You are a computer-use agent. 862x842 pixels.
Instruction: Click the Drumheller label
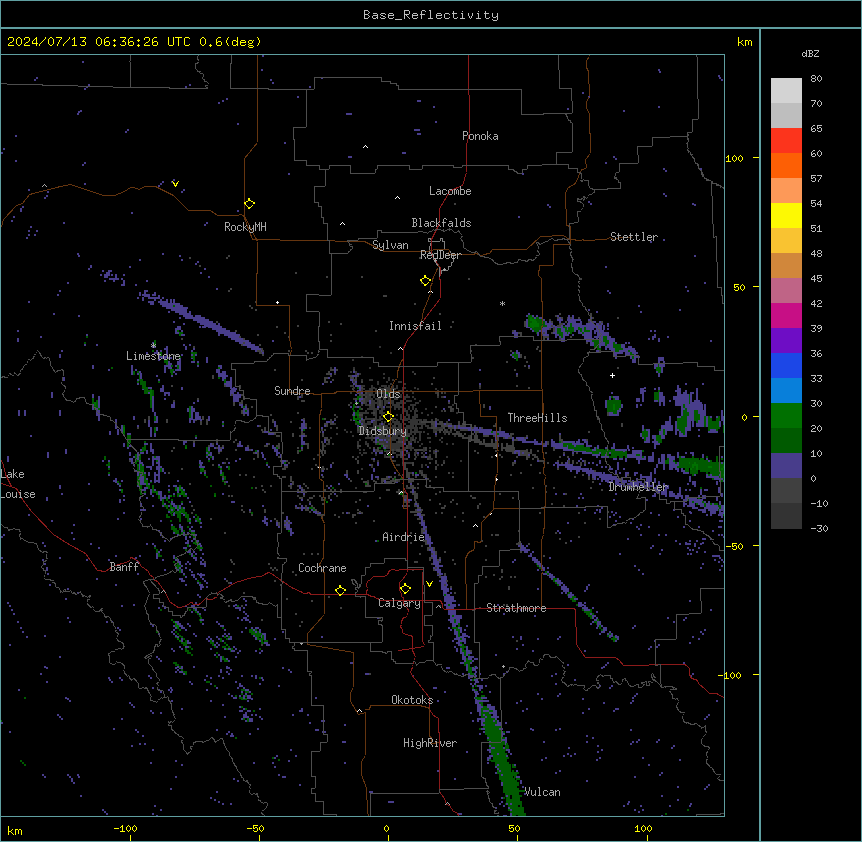(x=638, y=487)
